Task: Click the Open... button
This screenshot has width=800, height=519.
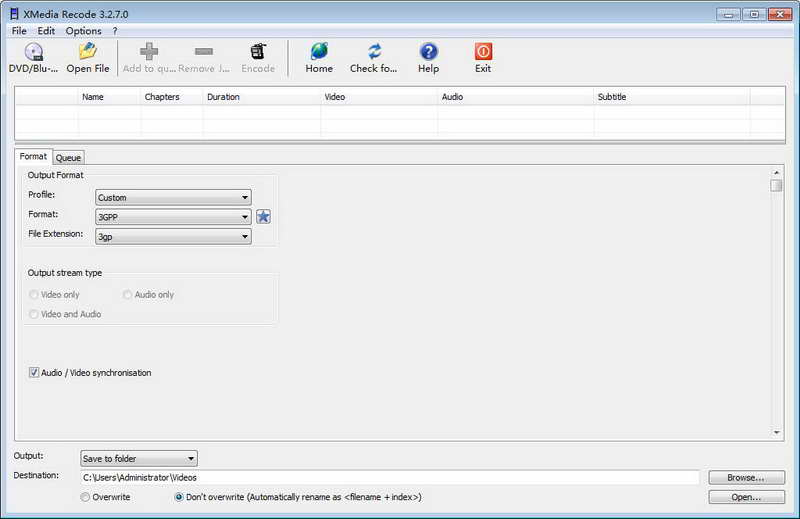Action: pyautogui.click(x=746, y=497)
